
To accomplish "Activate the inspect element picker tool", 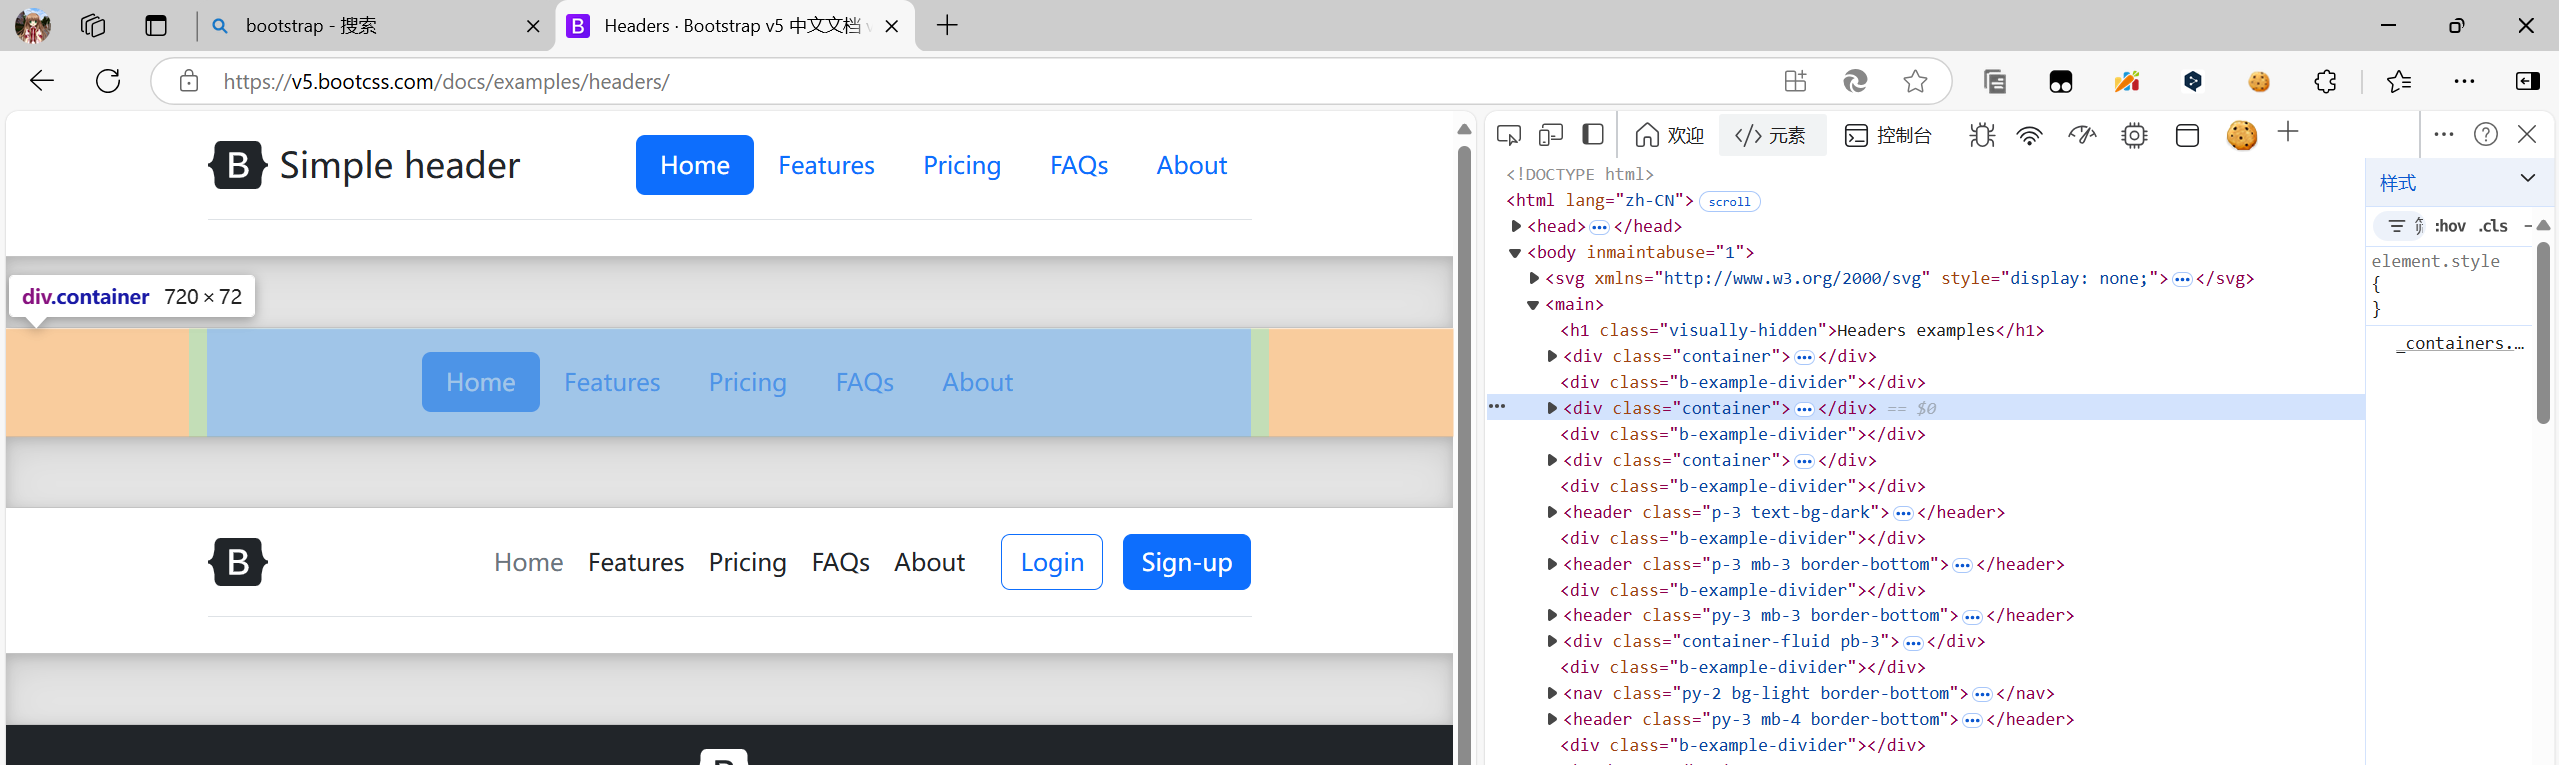I will pyautogui.click(x=1508, y=135).
